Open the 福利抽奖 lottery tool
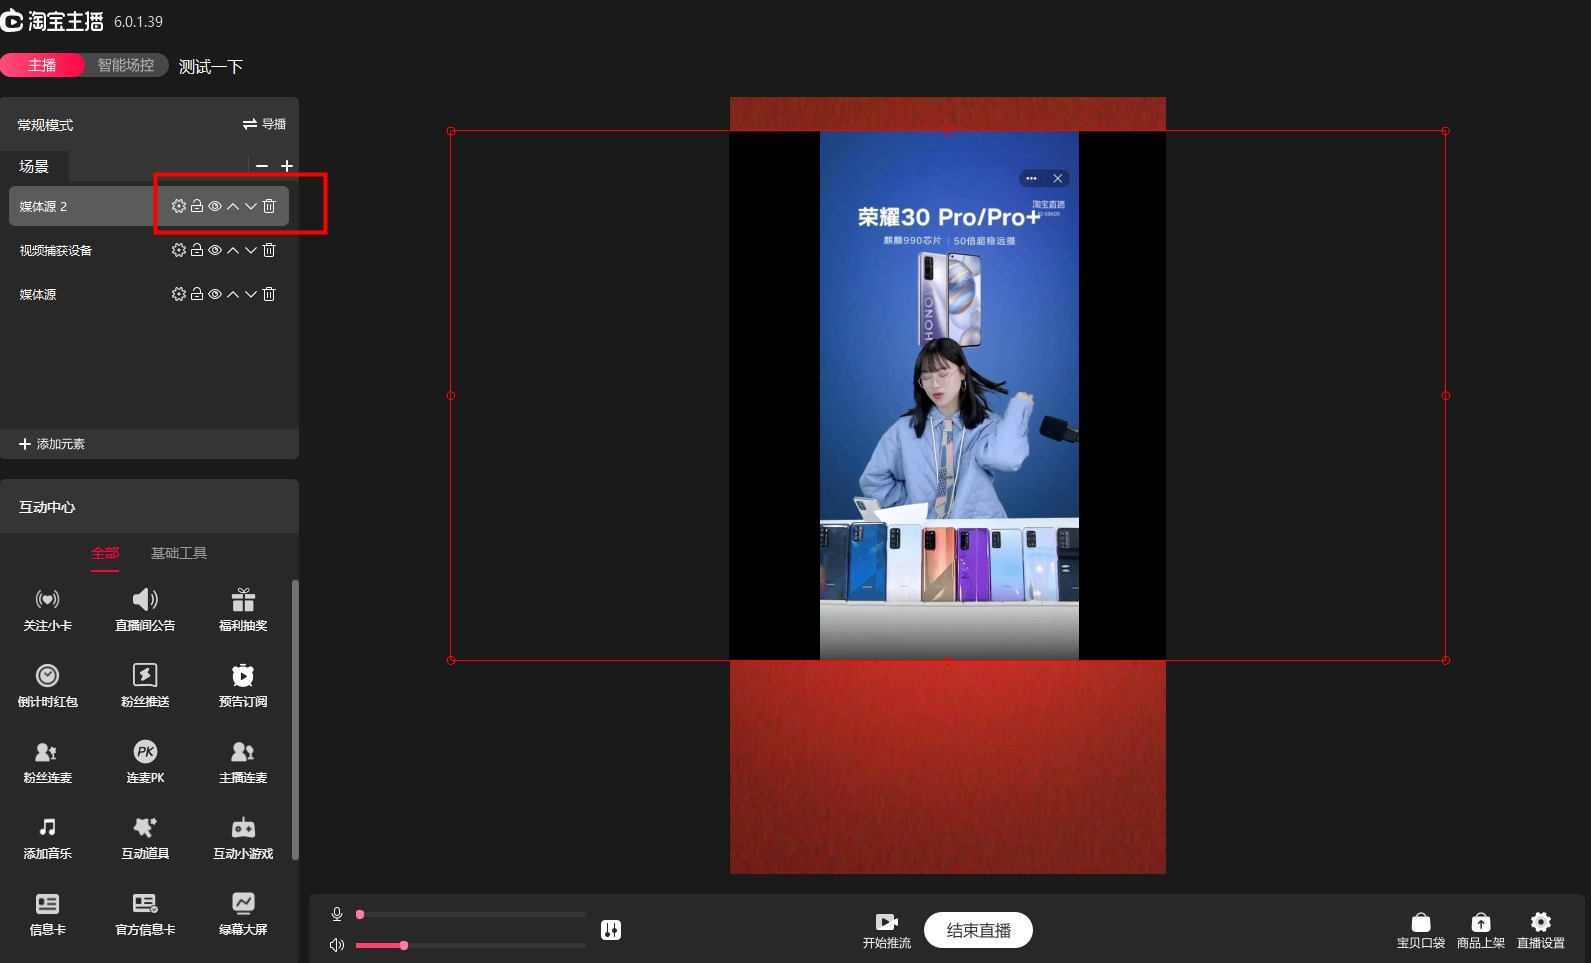This screenshot has height=963, width=1591. point(243,610)
